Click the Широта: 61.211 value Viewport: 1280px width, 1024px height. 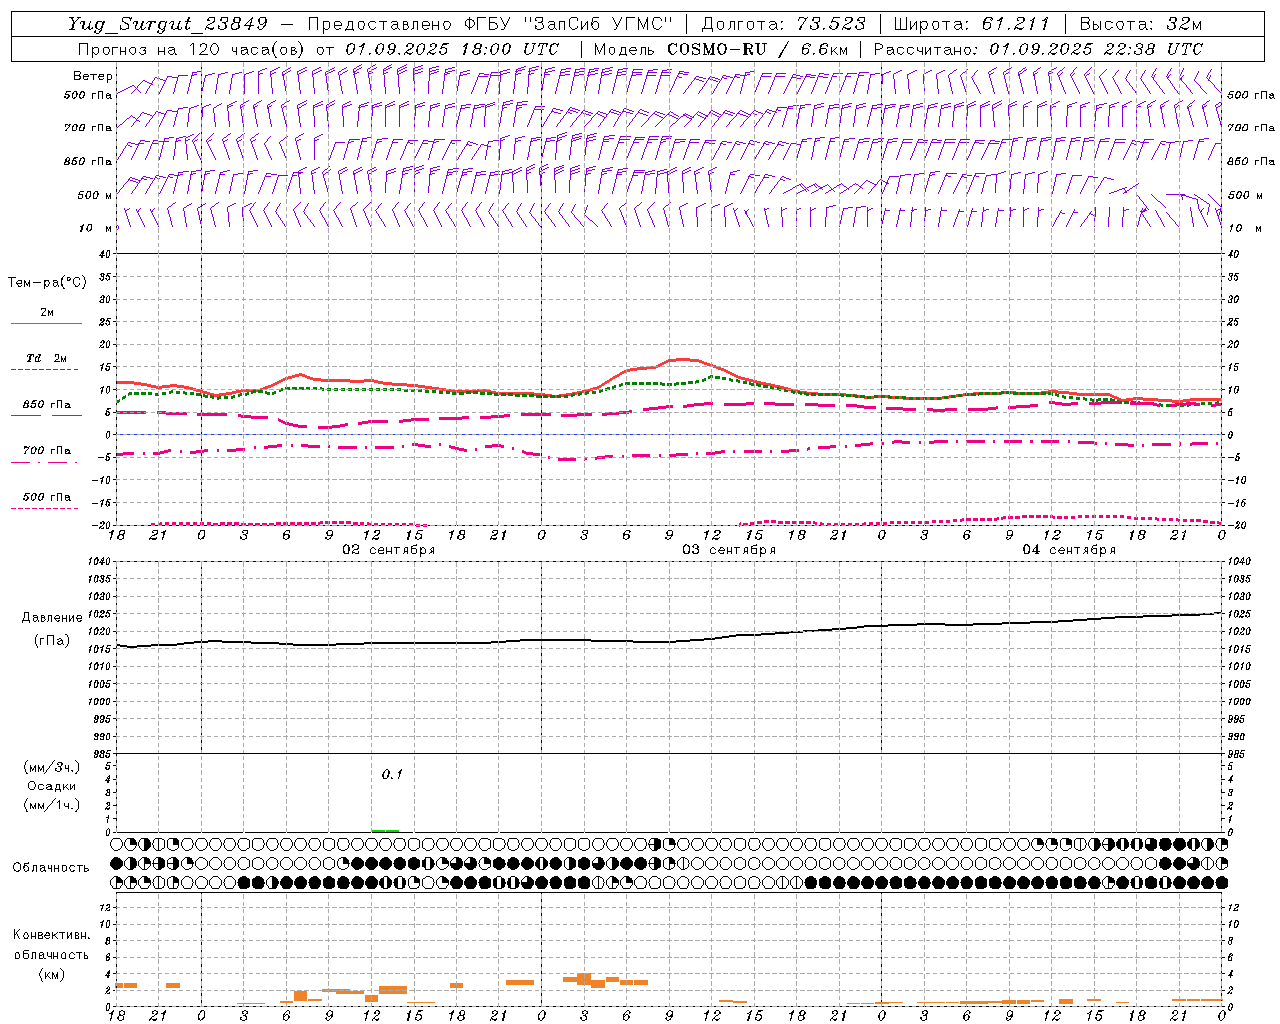coord(971,24)
